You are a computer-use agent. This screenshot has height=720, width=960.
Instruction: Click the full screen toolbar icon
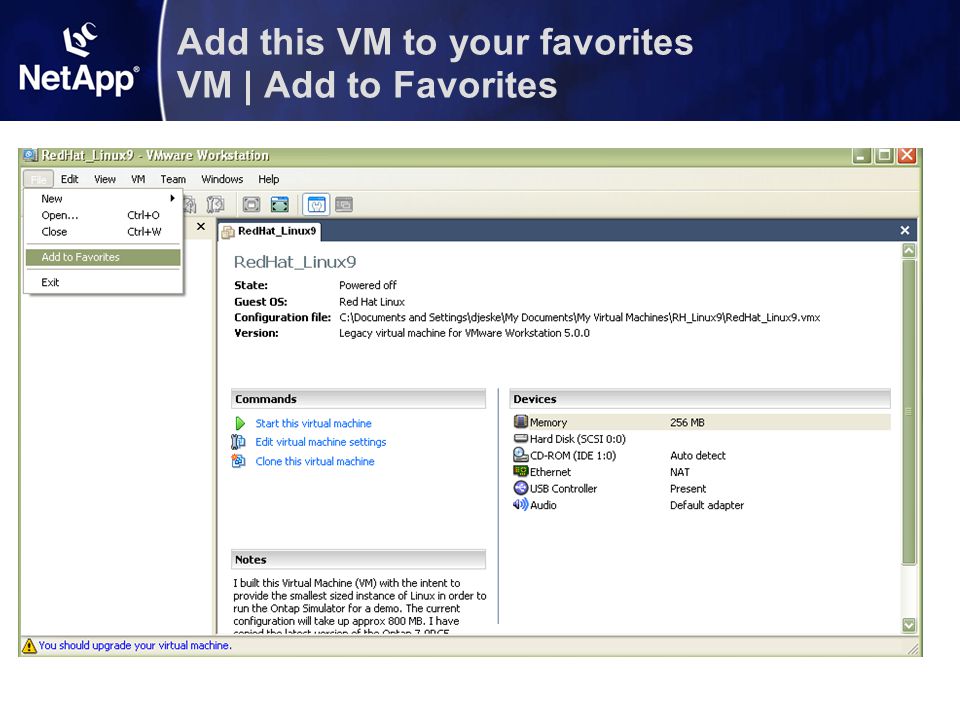click(251, 204)
